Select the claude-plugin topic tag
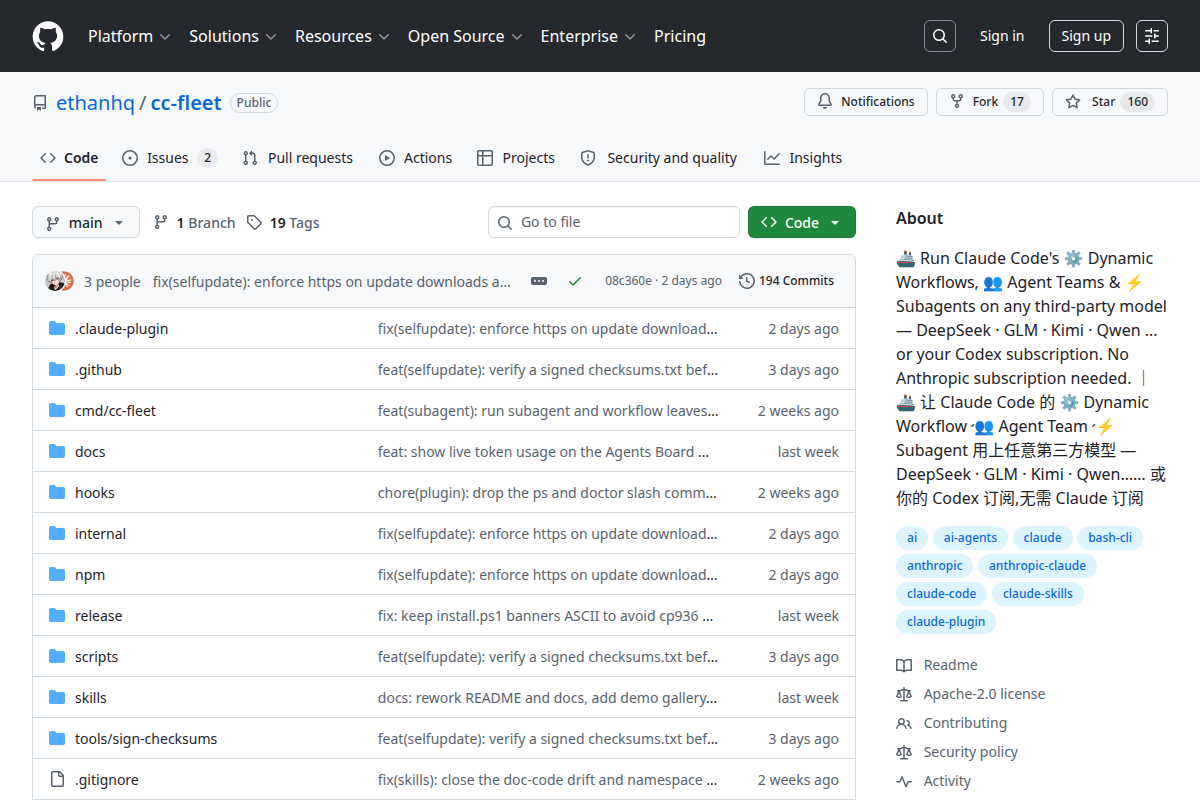 point(946,621)
